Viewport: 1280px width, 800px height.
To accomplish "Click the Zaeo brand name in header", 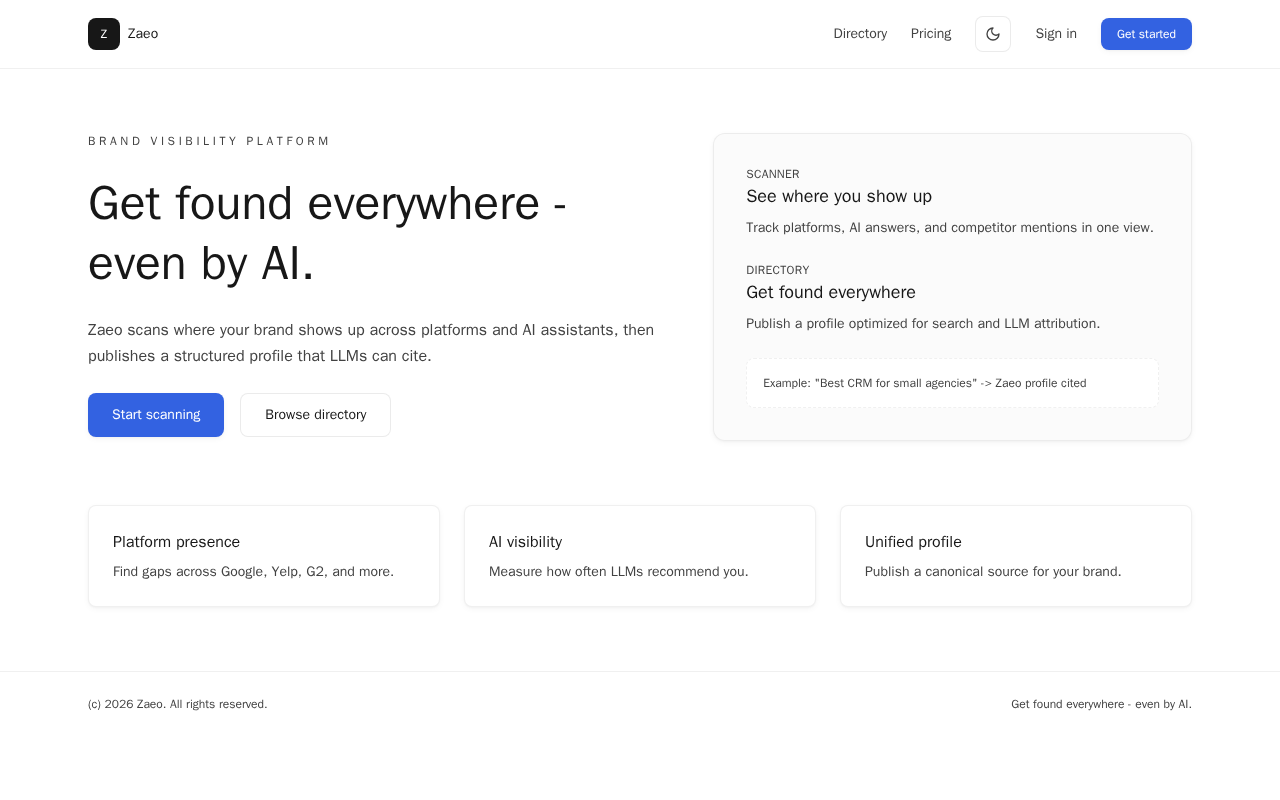I will [x=143, y=34].
